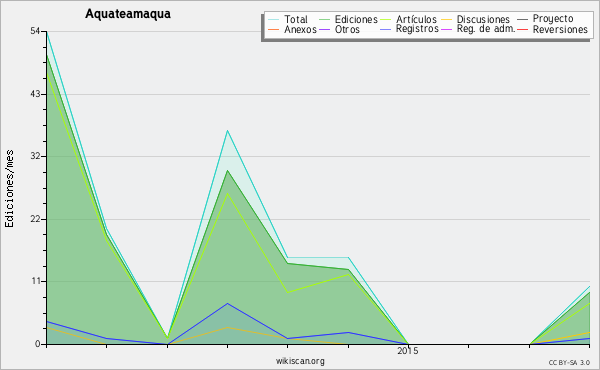Click the Otros legend label
The width and height of the screenshot is (600, 370).
[x=347, y=29]
